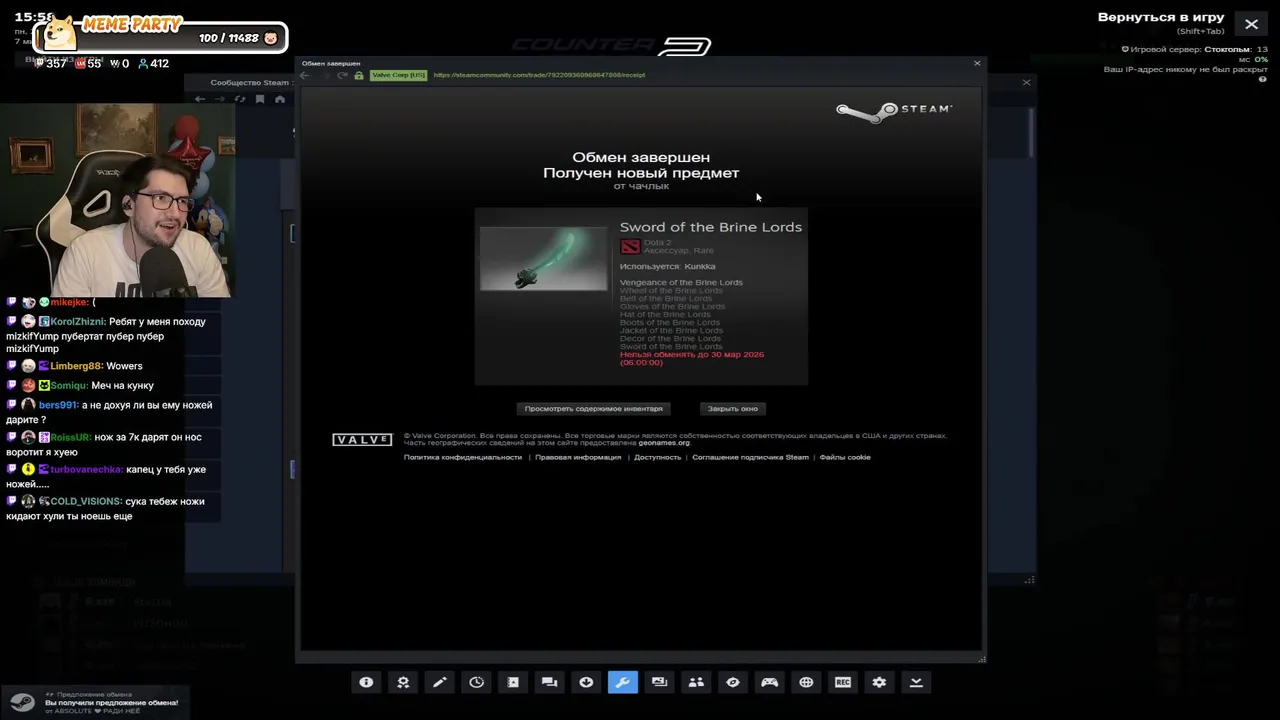Open 'Файлы cookie' footer link
1280x720 pixels.
(845, 457)
